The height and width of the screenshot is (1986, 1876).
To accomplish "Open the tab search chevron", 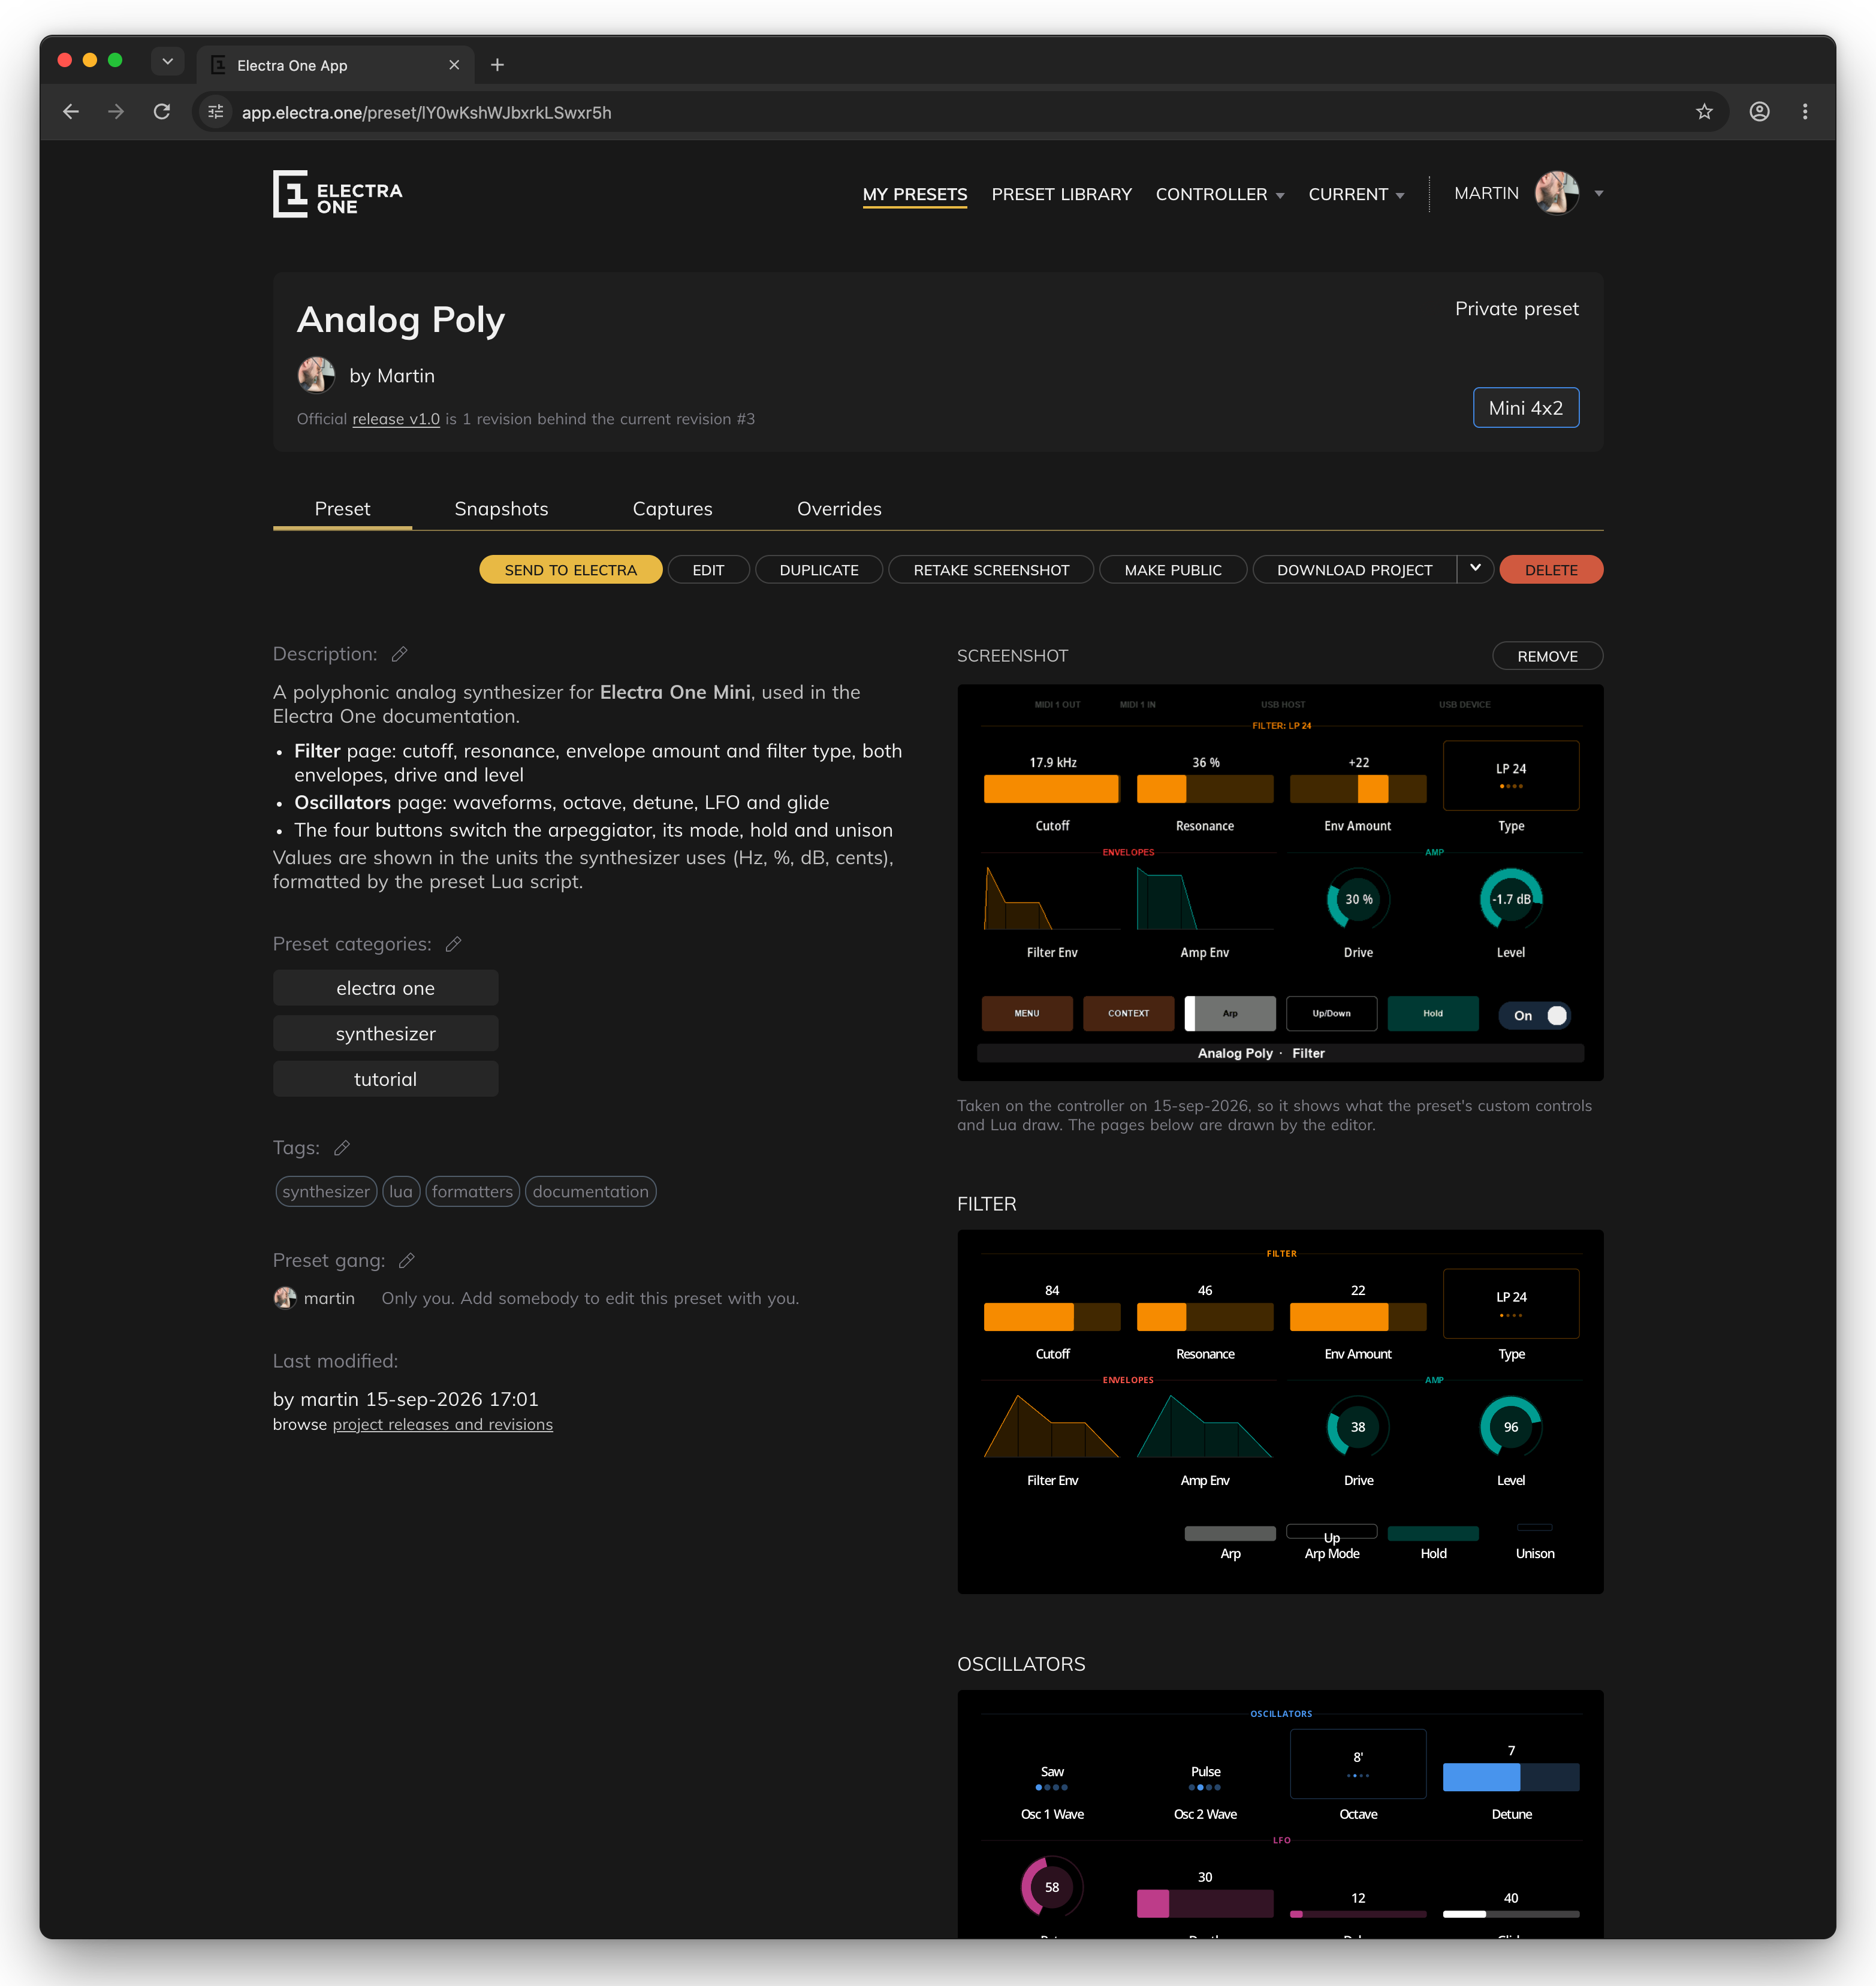I will [x=168, y=62].
